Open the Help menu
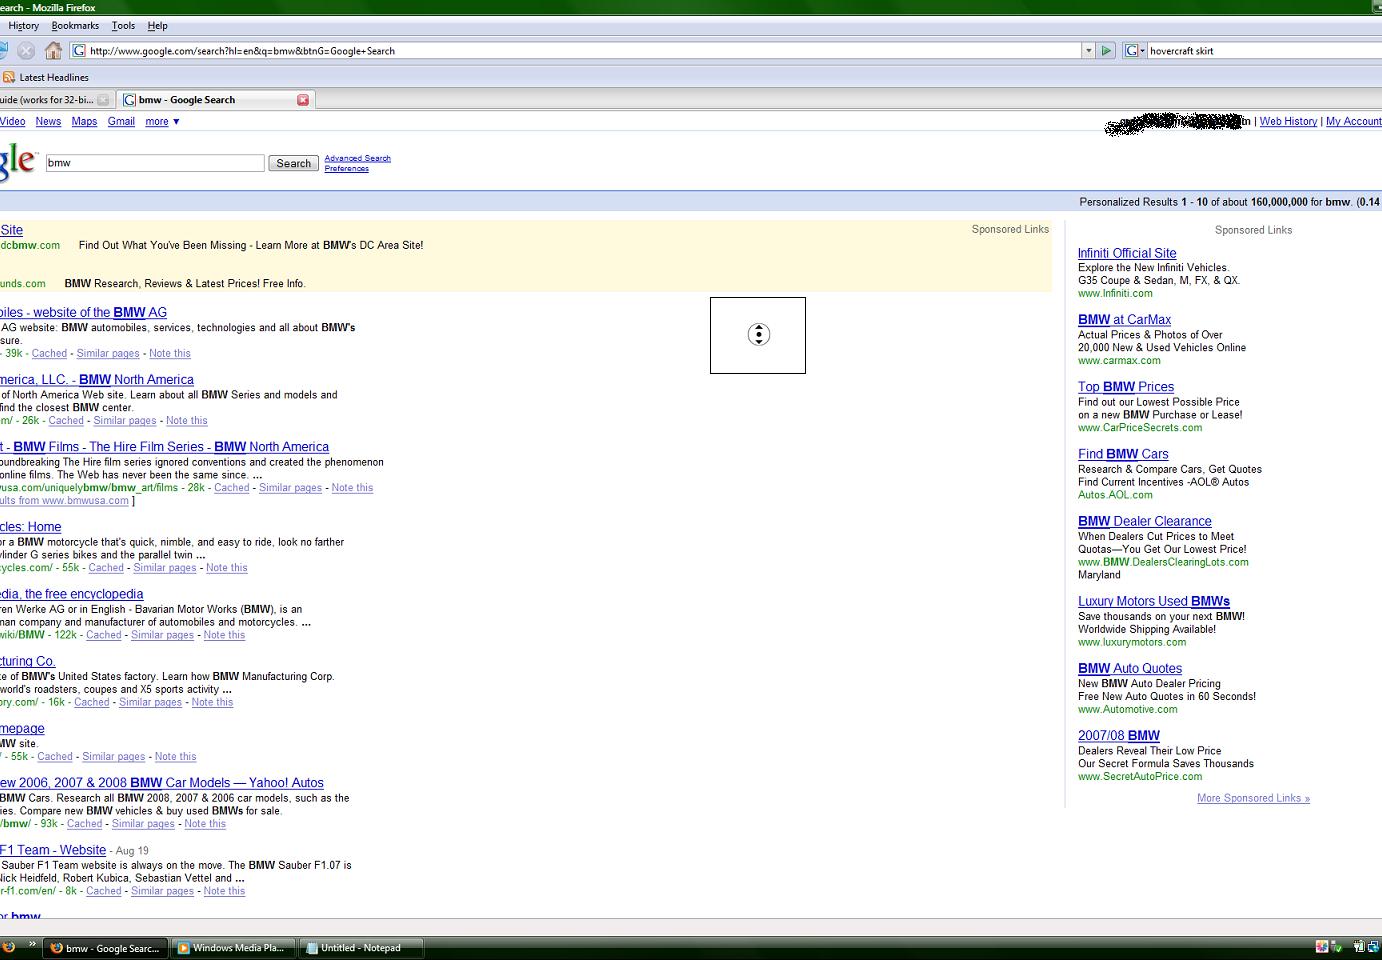The image size is (1382, 960). click(x=157, y=26)
